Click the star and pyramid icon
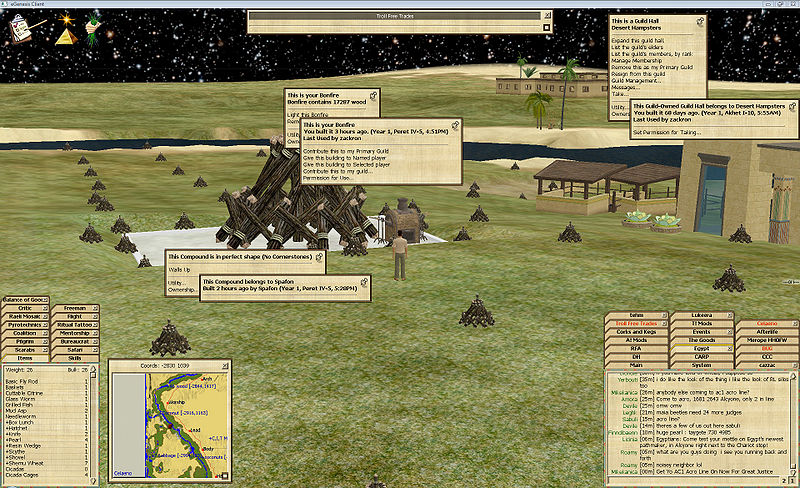The height and width of the screenshot is (488, 800). 66,29
